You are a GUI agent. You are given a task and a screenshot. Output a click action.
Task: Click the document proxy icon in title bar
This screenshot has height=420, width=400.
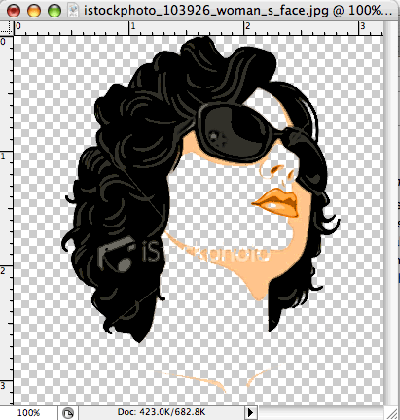tap(73, 10)
